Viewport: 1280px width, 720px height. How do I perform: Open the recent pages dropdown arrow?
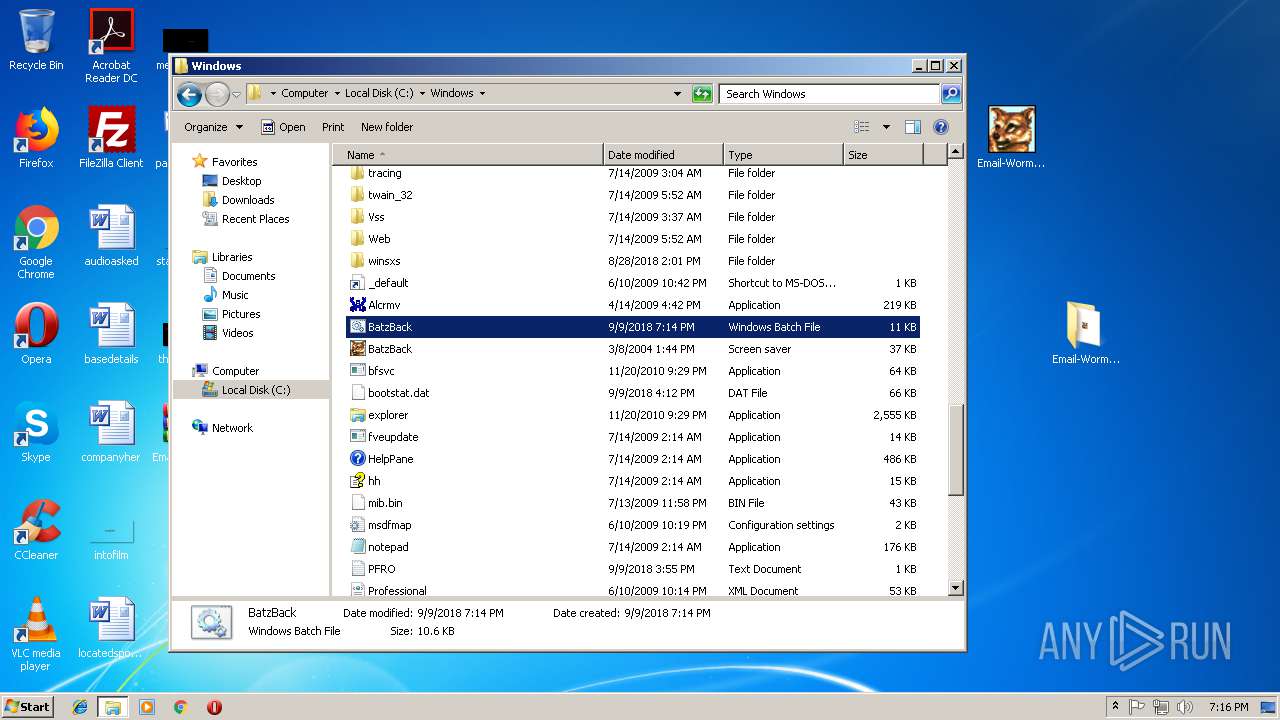237,94
